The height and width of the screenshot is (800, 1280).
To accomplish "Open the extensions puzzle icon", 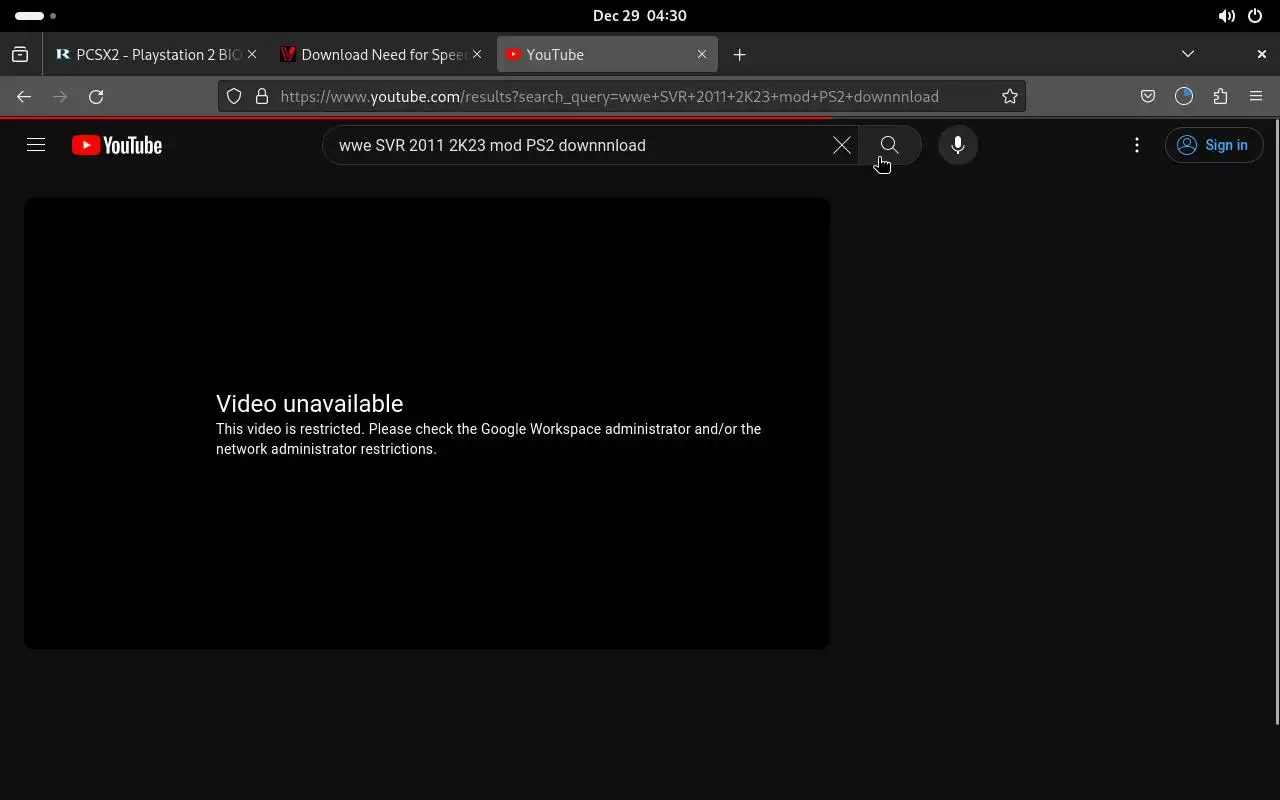I will click(1220, 96).
